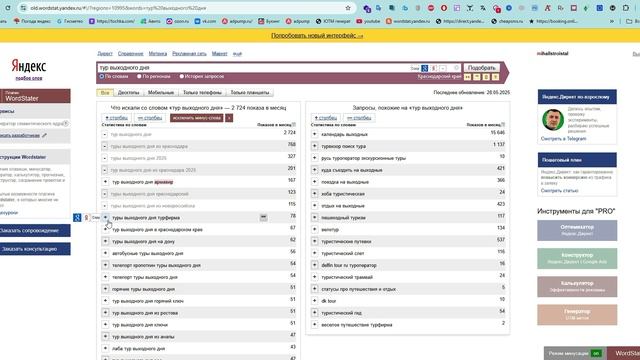Toggle plus button for туры выходного дня турфирма
The height and width of the screenshot is (360, 640).
105,218
